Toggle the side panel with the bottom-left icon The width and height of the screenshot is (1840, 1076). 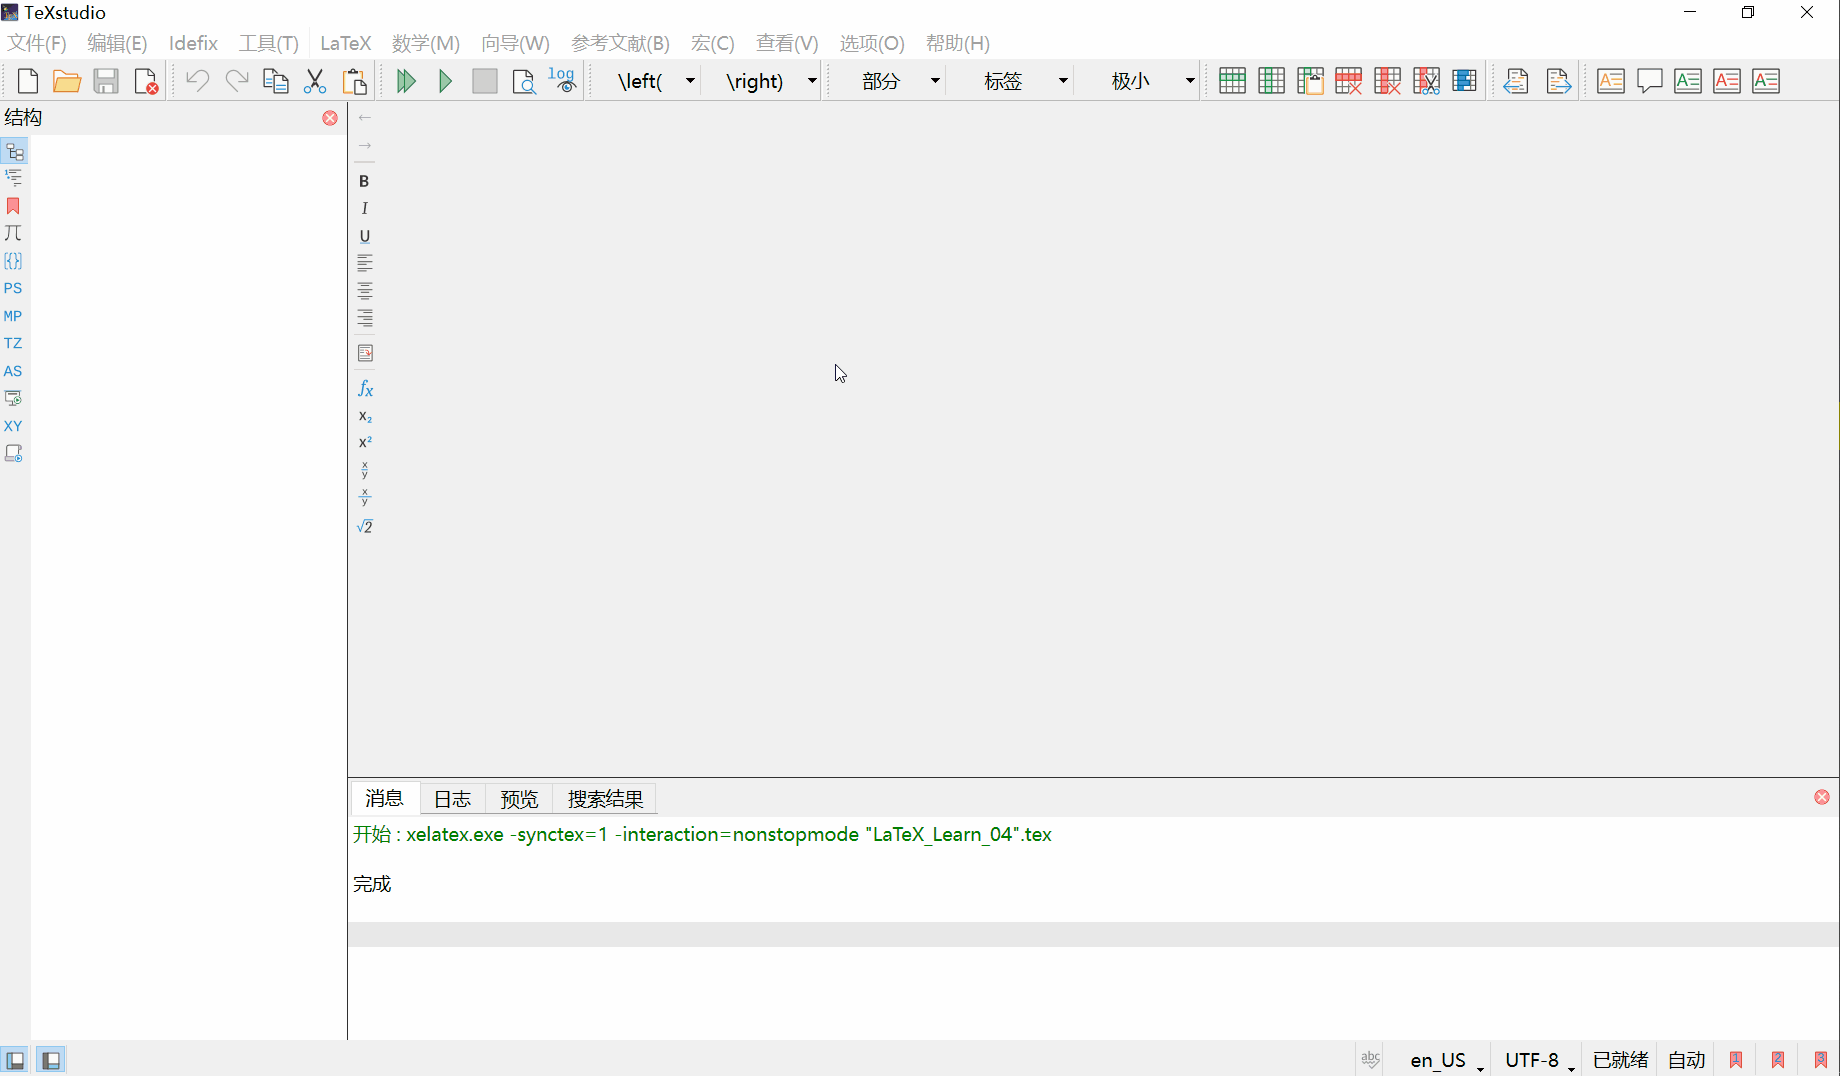point(15,1060)
